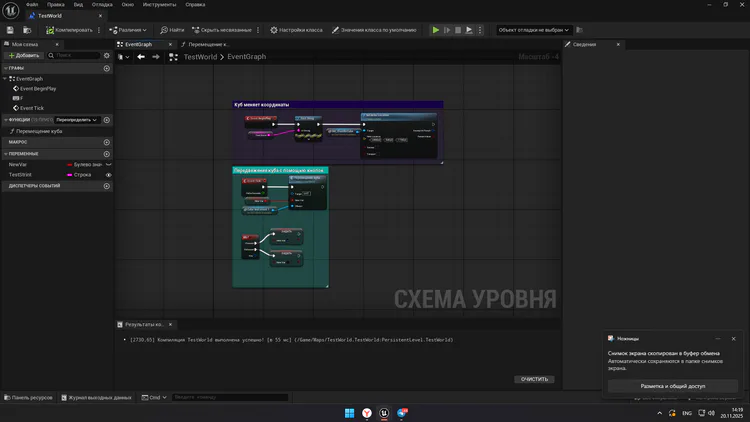The image size is (750, 422).
Task: Click the Eject playback icon
Action: point(469,30)
